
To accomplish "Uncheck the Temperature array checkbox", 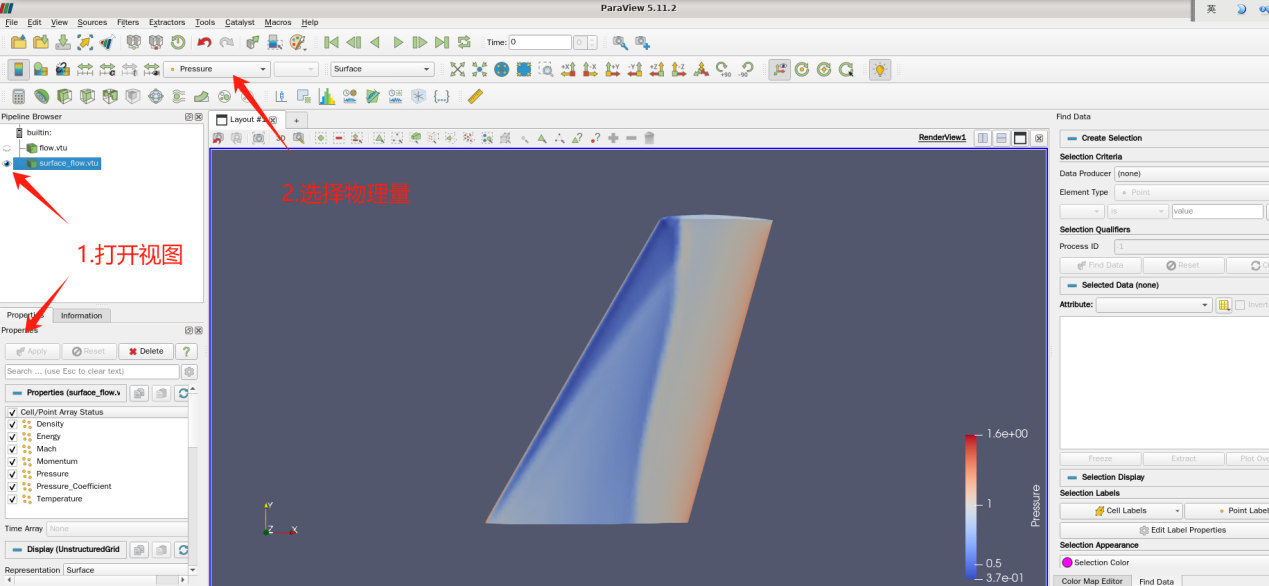I will [x=12, y=499].
